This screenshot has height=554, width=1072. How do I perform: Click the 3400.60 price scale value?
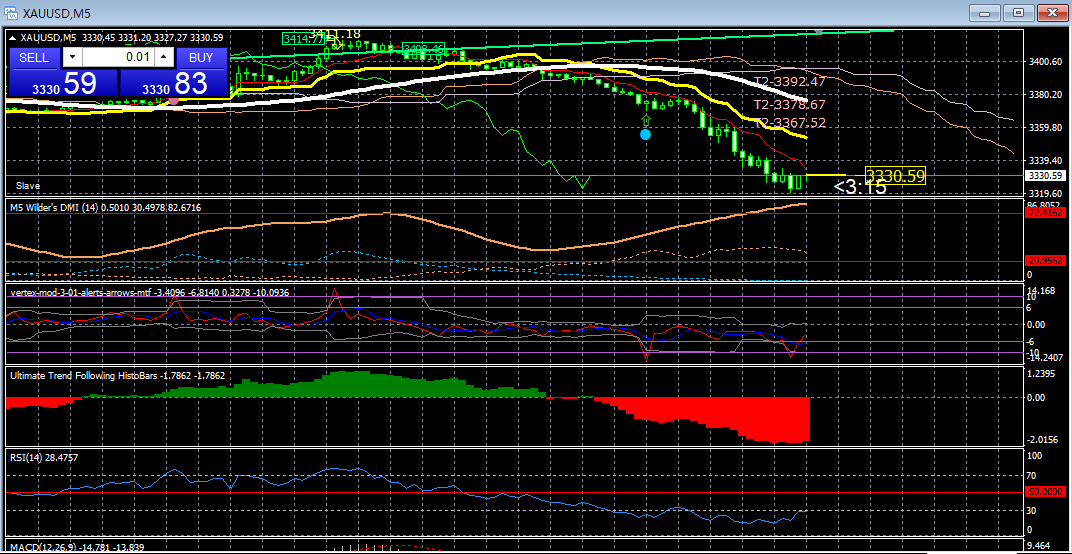coord(1045,62)
